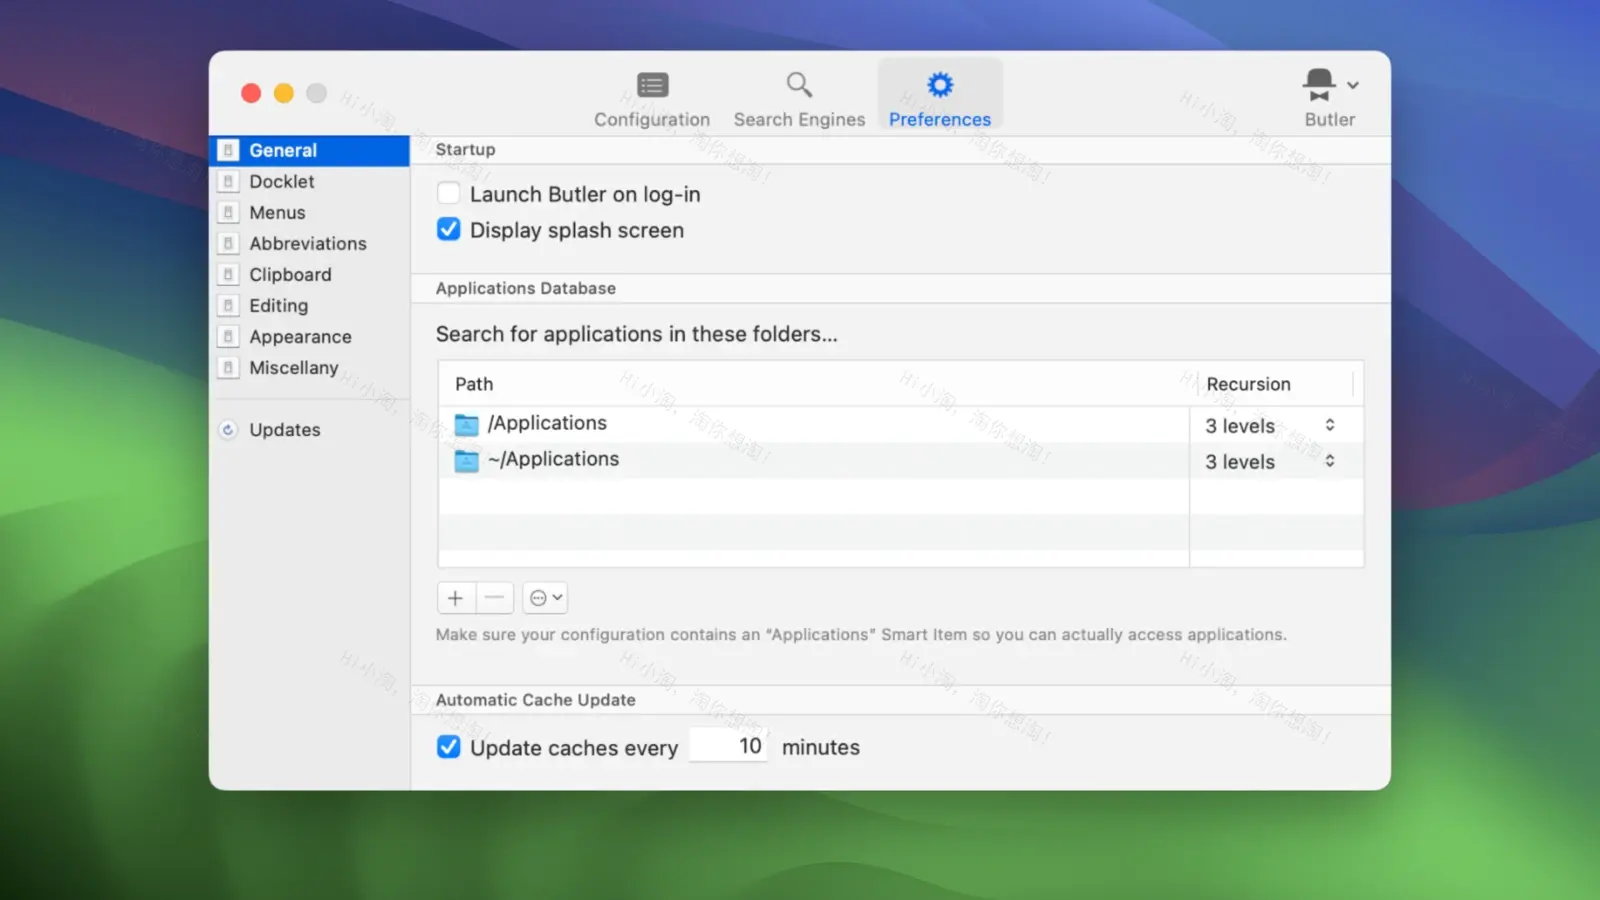
Task: Disable Update caches every option
Action: [448, 746]
